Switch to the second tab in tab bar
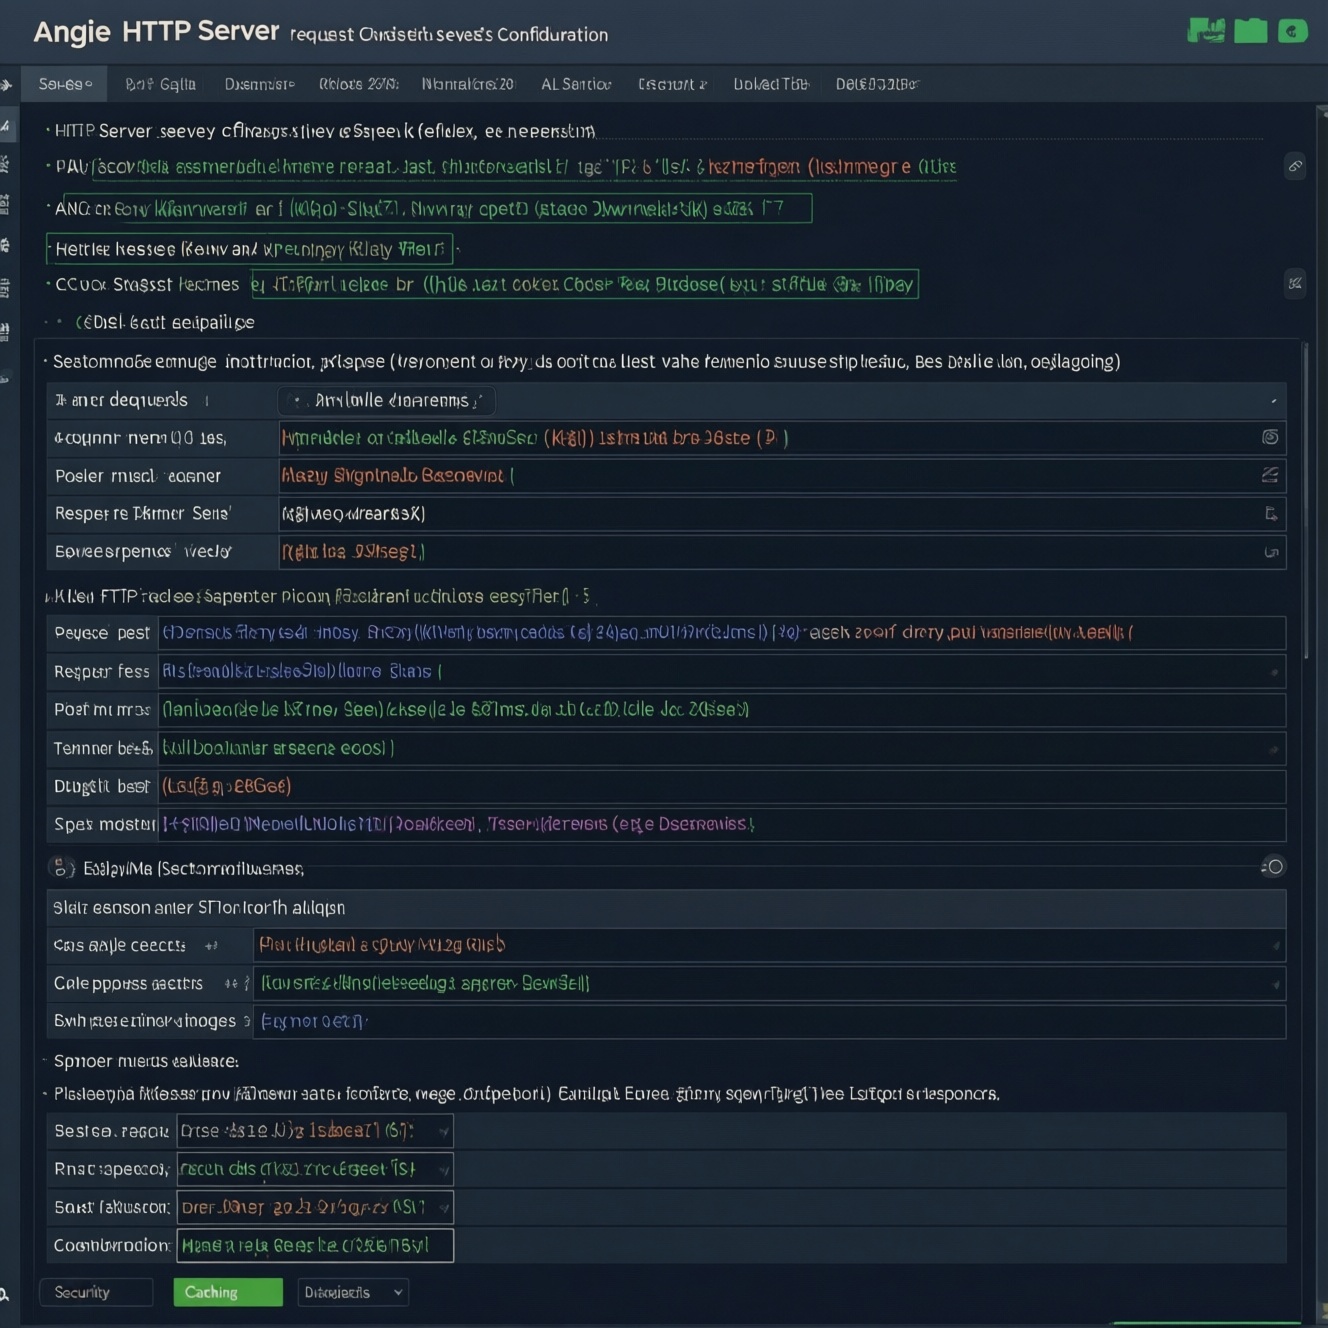Image resolution: width=1328 pixels, height=1328 pixels. [160, 84]
